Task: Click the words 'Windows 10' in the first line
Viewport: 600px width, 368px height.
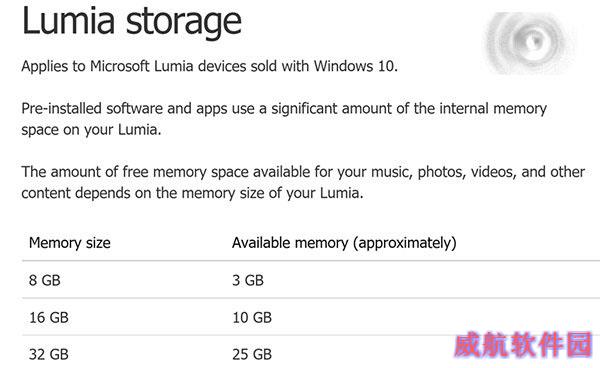Action: pos(354,66)
